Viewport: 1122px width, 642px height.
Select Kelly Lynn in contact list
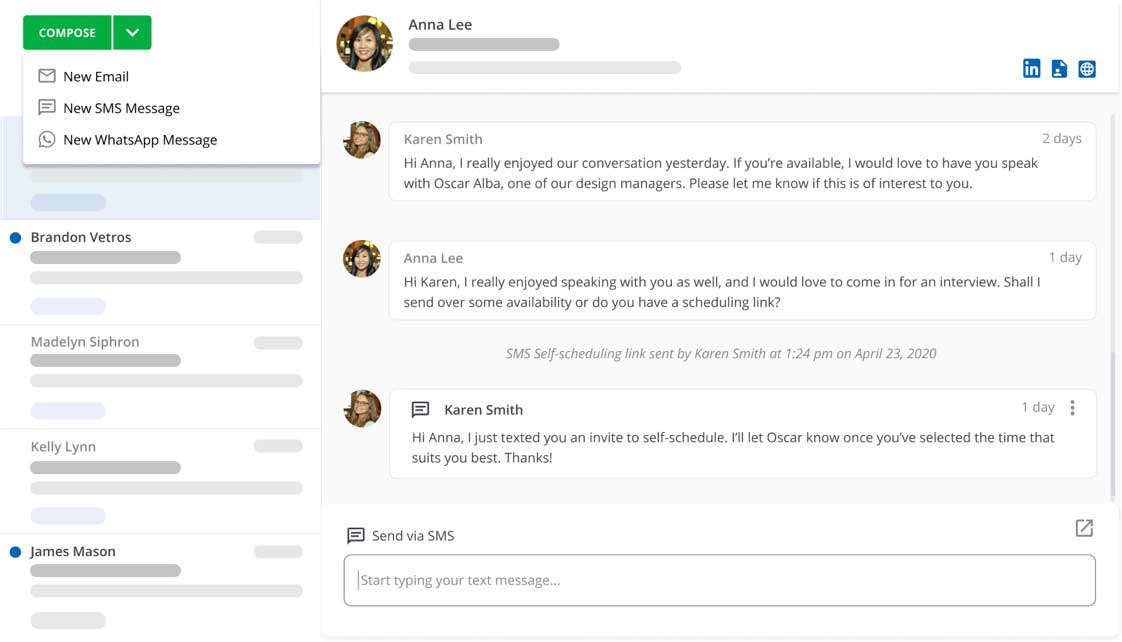tap(63, 447)
